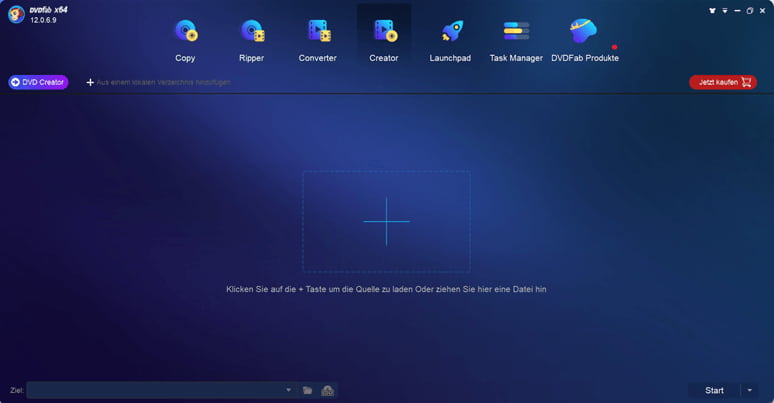
Task: Click the ISO image icon next to Ziel
Action: [327, 391]
